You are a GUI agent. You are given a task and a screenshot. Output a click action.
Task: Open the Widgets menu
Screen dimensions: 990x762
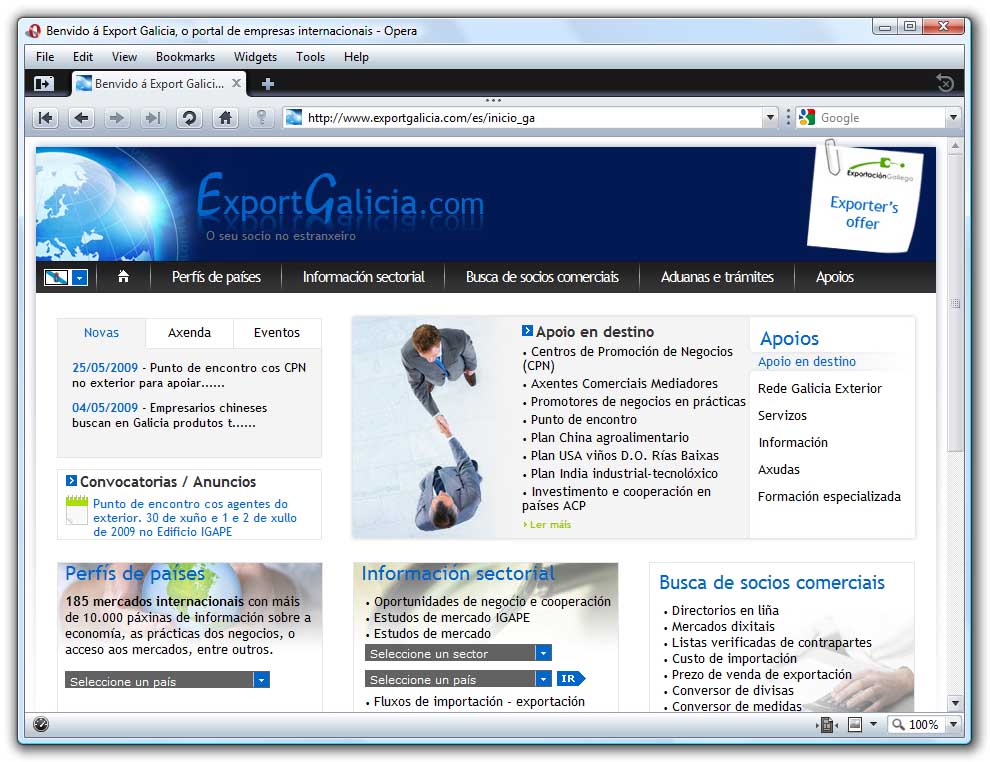255,57
